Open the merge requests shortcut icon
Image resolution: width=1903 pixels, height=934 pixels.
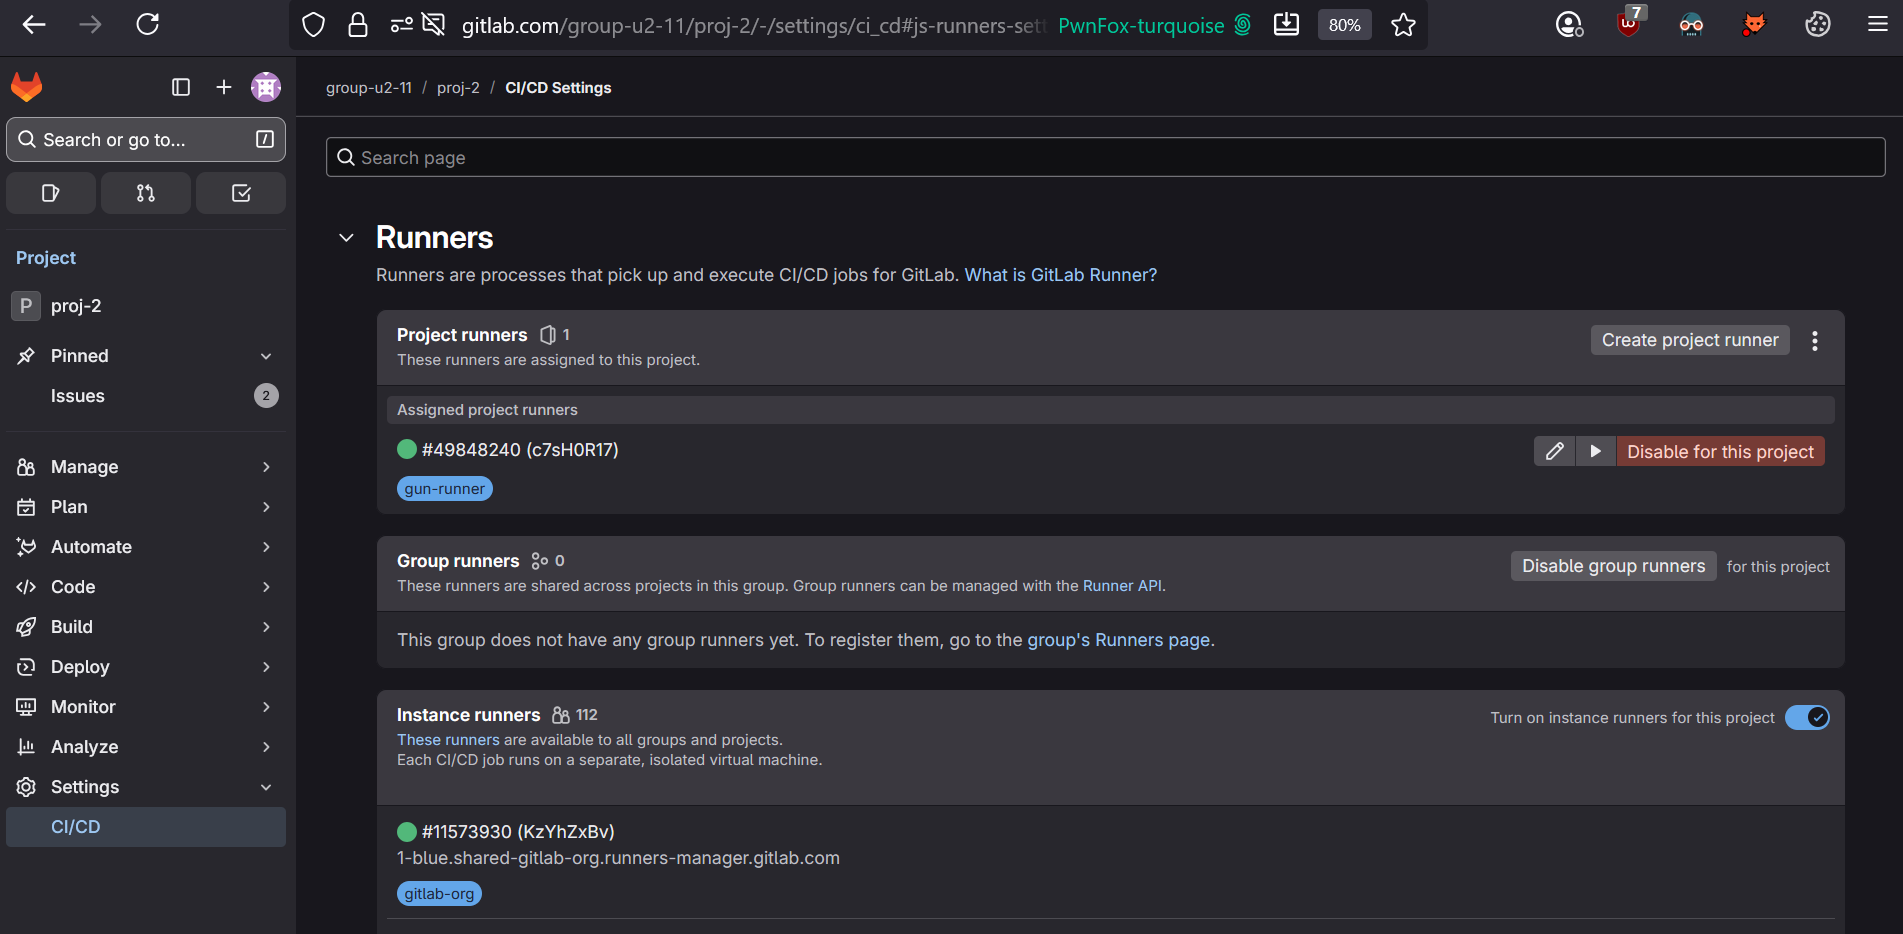point(146,193)
